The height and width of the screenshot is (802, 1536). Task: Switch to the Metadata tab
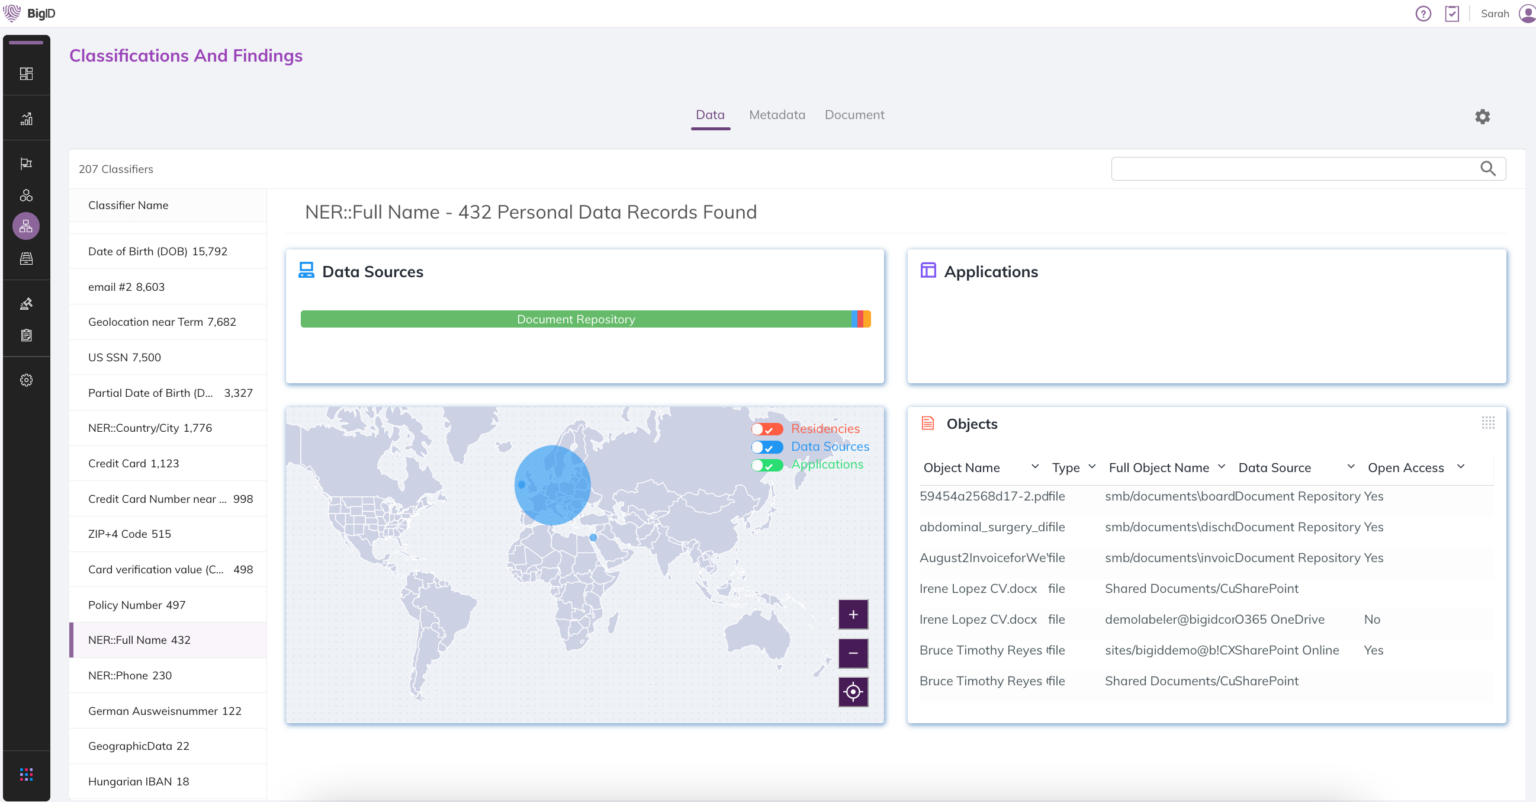[x=777, y=115]
